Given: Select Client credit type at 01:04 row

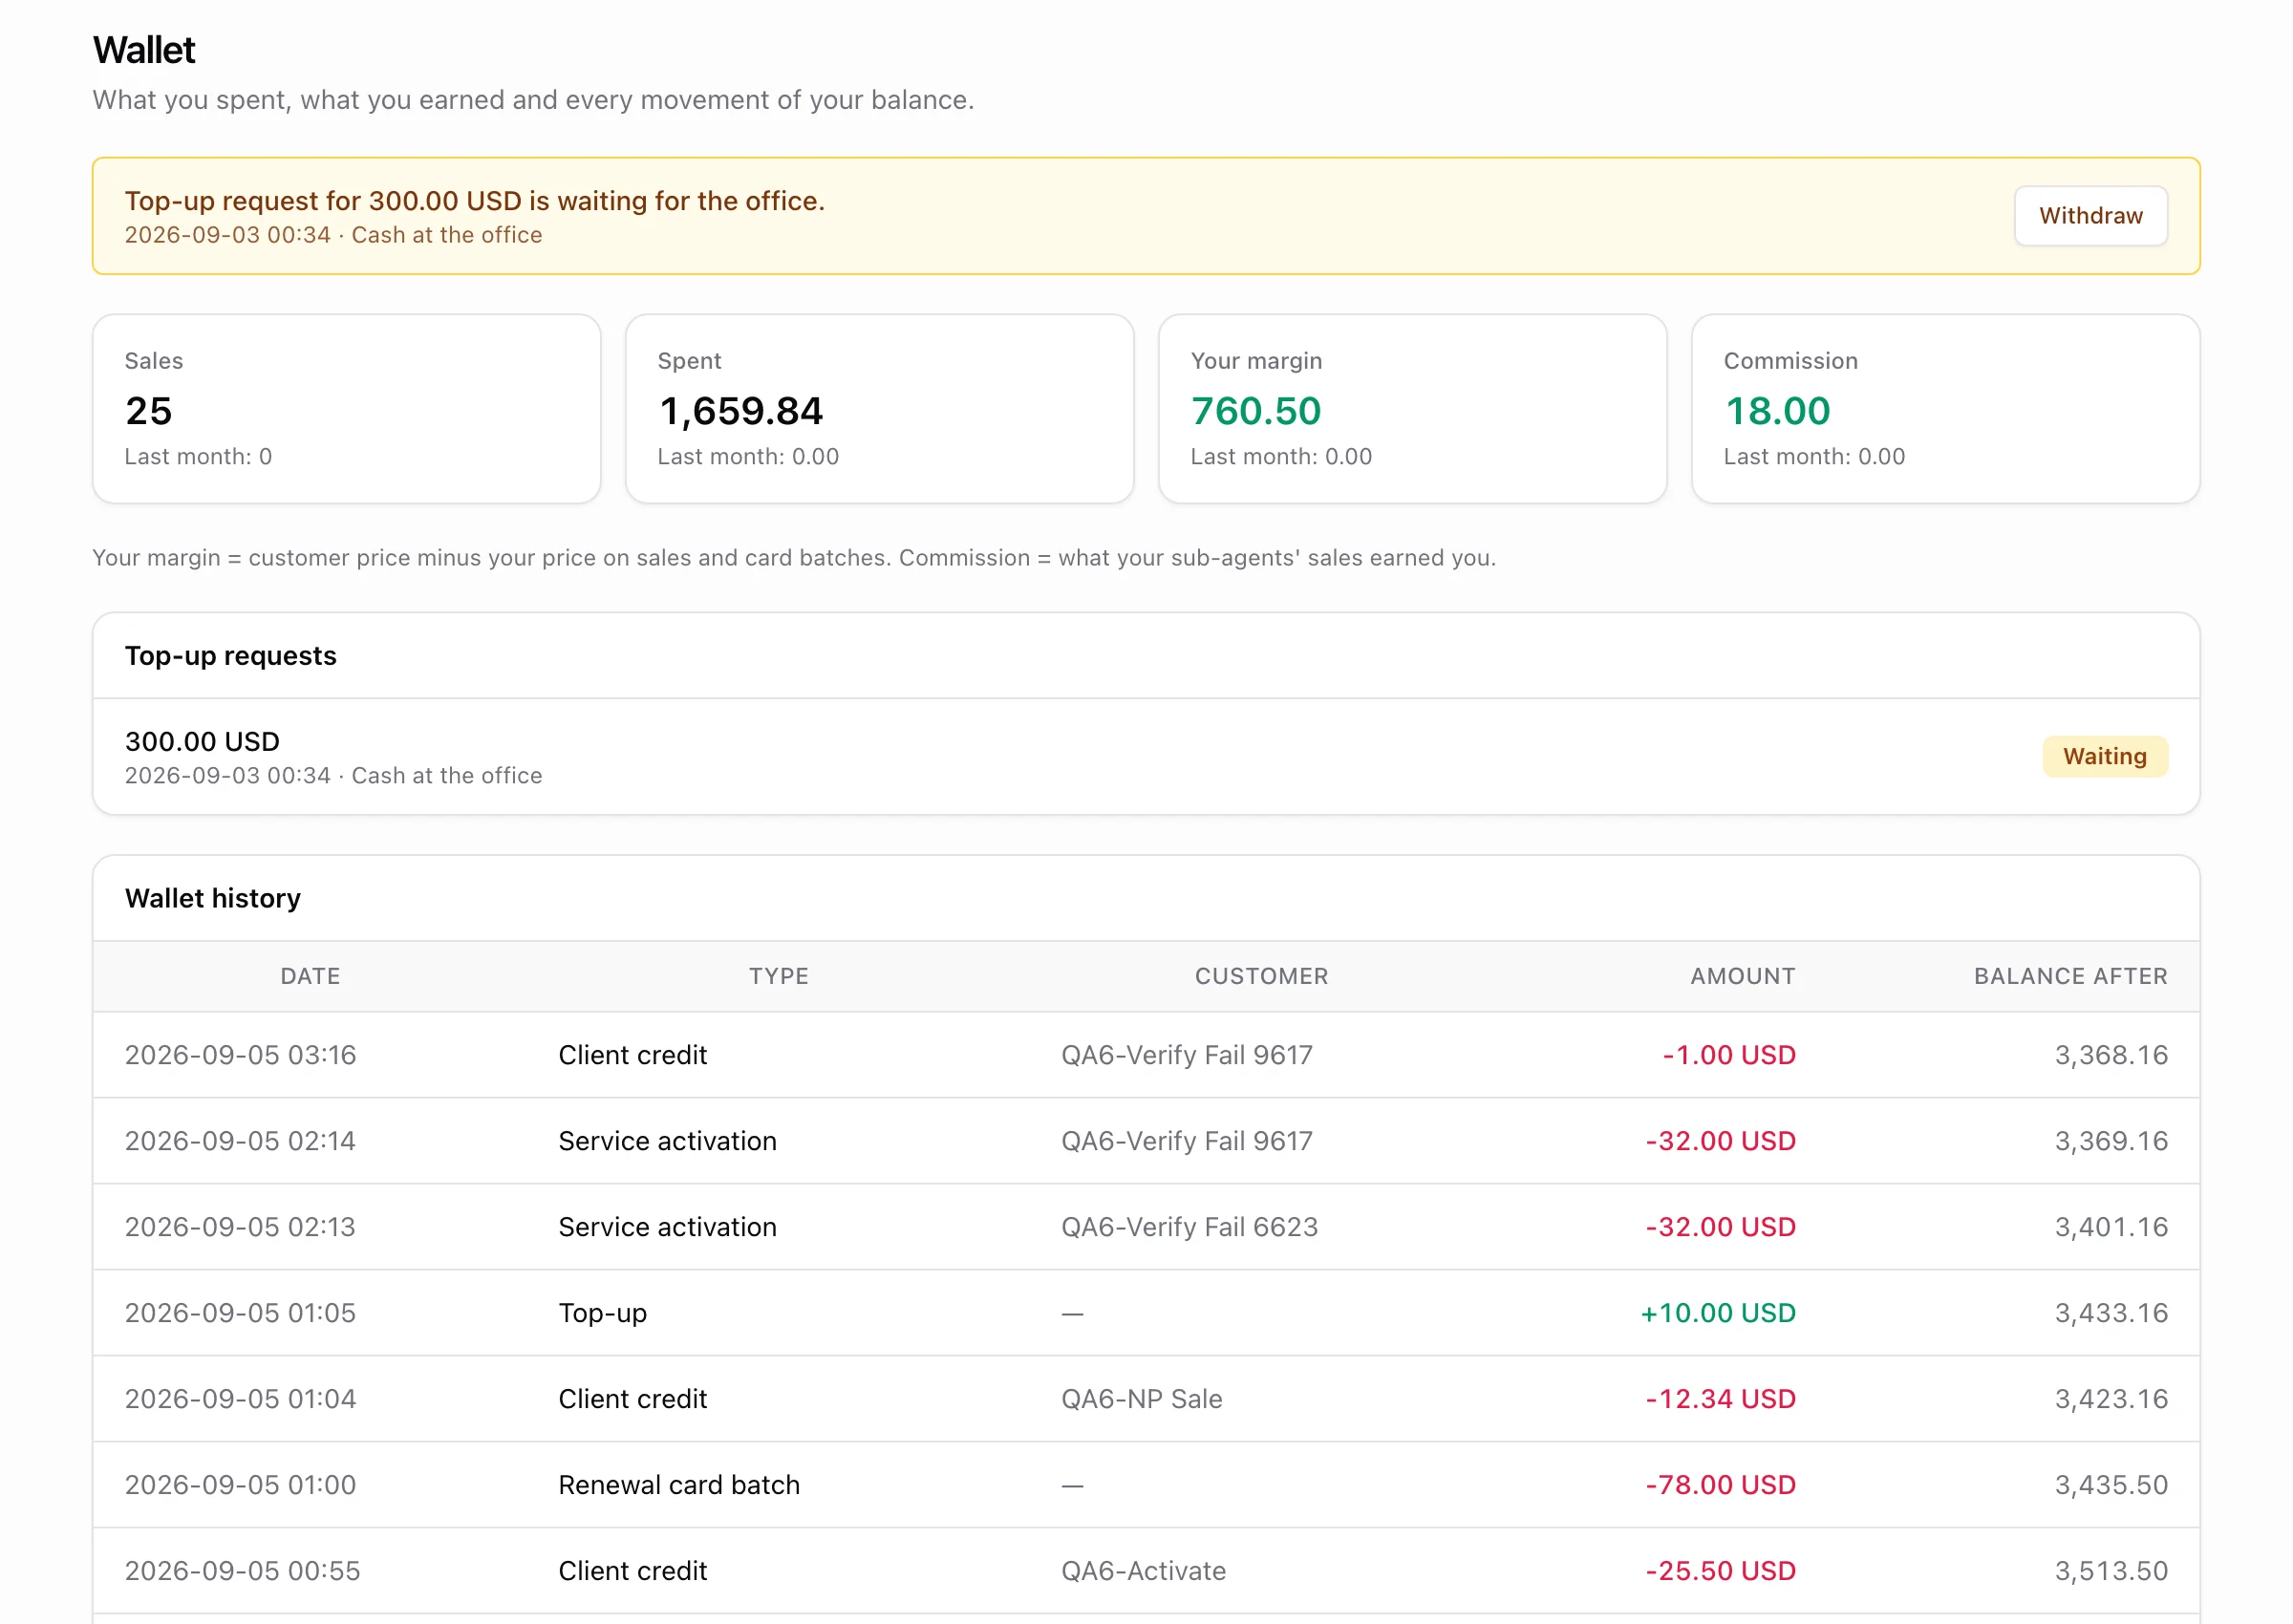Looking at the screenshot, I should click(x=633, y=1399).
